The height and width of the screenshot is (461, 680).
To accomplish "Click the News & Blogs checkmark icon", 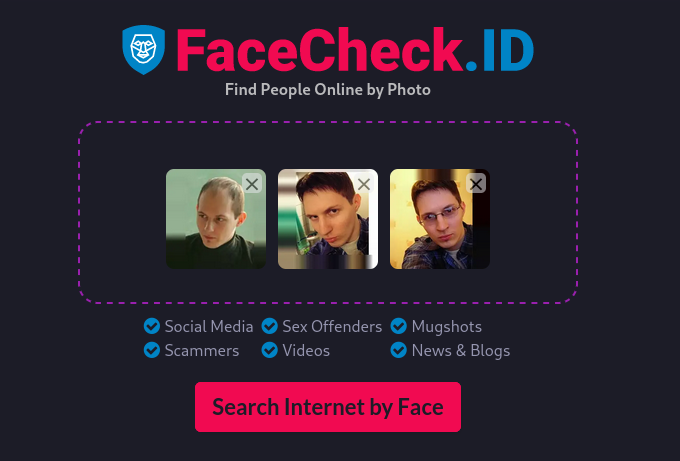I will 398,350.
